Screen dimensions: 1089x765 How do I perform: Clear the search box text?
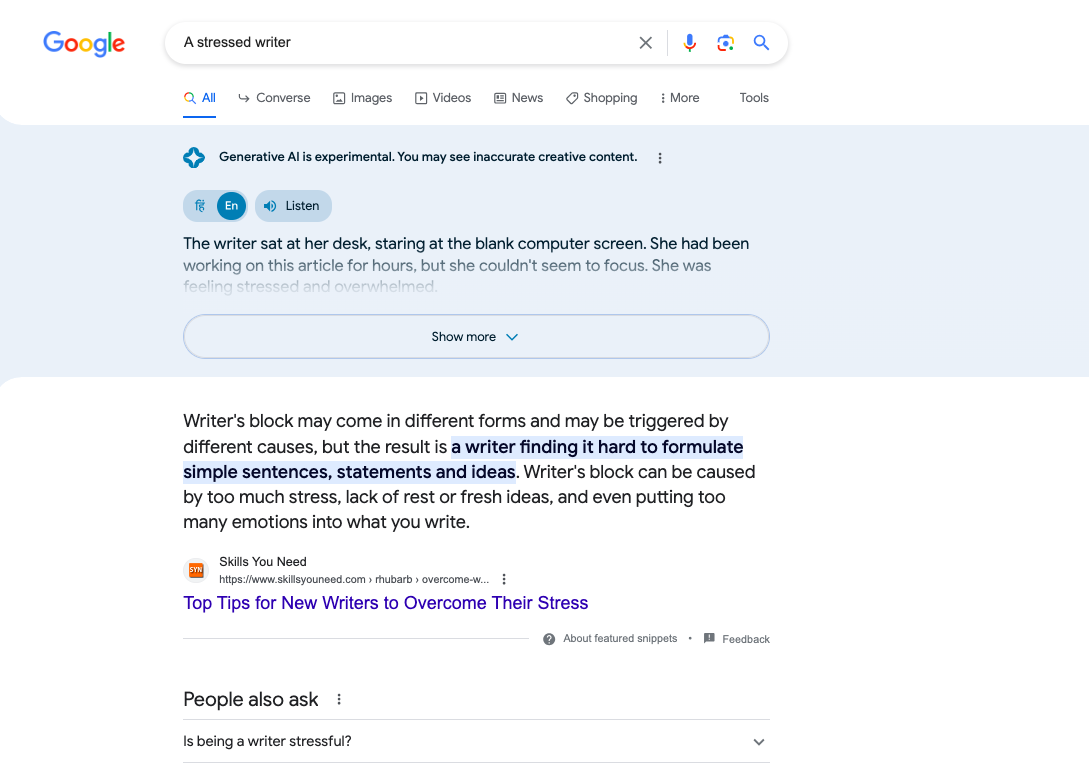click(x=645, y=43)
